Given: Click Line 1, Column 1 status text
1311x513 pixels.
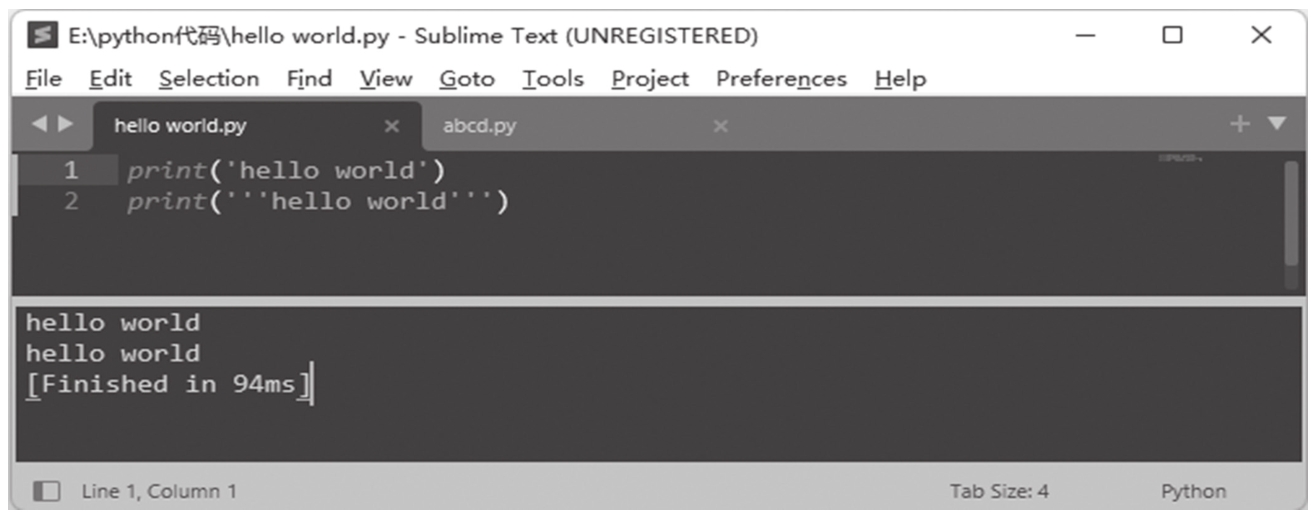Looking at the screenshot, I should 159,491.
